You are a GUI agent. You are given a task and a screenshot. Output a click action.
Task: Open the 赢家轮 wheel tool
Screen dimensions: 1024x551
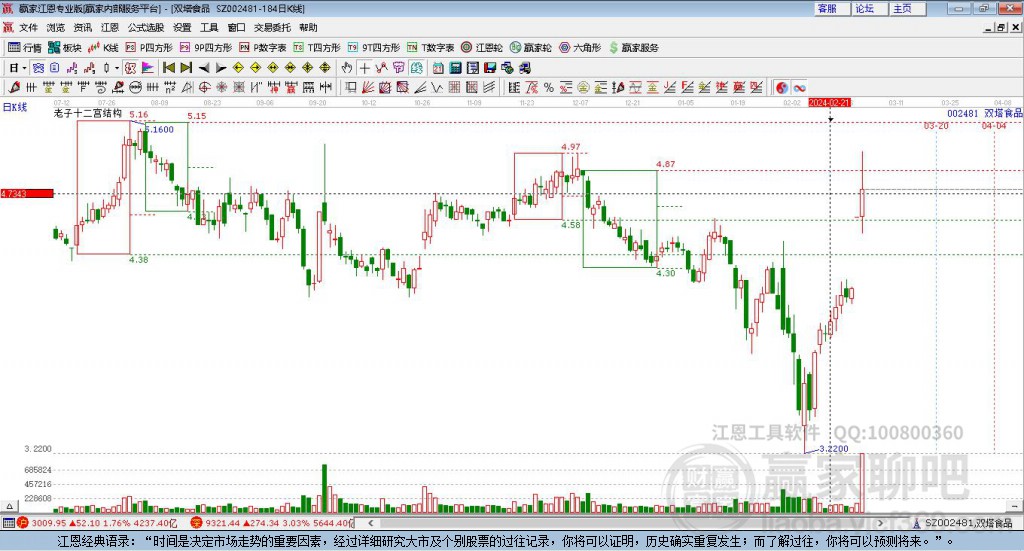(x=531, y=48)
